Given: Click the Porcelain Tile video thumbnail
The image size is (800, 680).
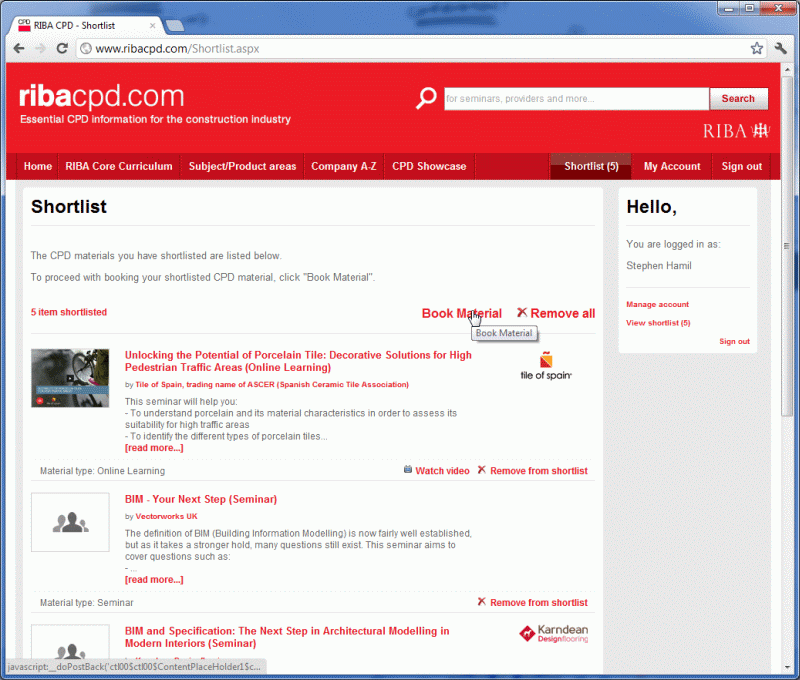Looking at the screenshot, I should pyautogui.click(x=70, y=378).
